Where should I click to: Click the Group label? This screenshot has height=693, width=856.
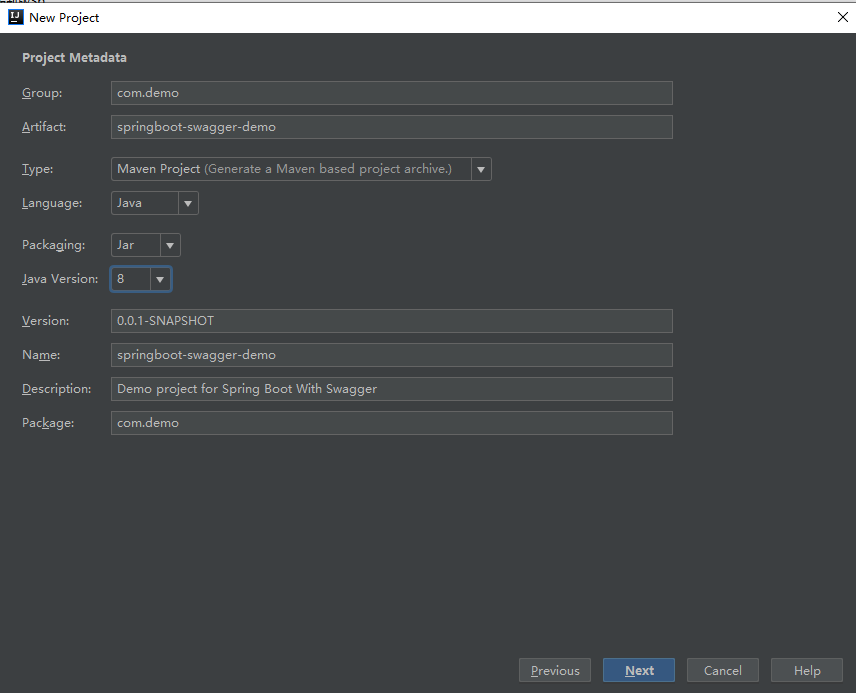click(x=42, y=93)
